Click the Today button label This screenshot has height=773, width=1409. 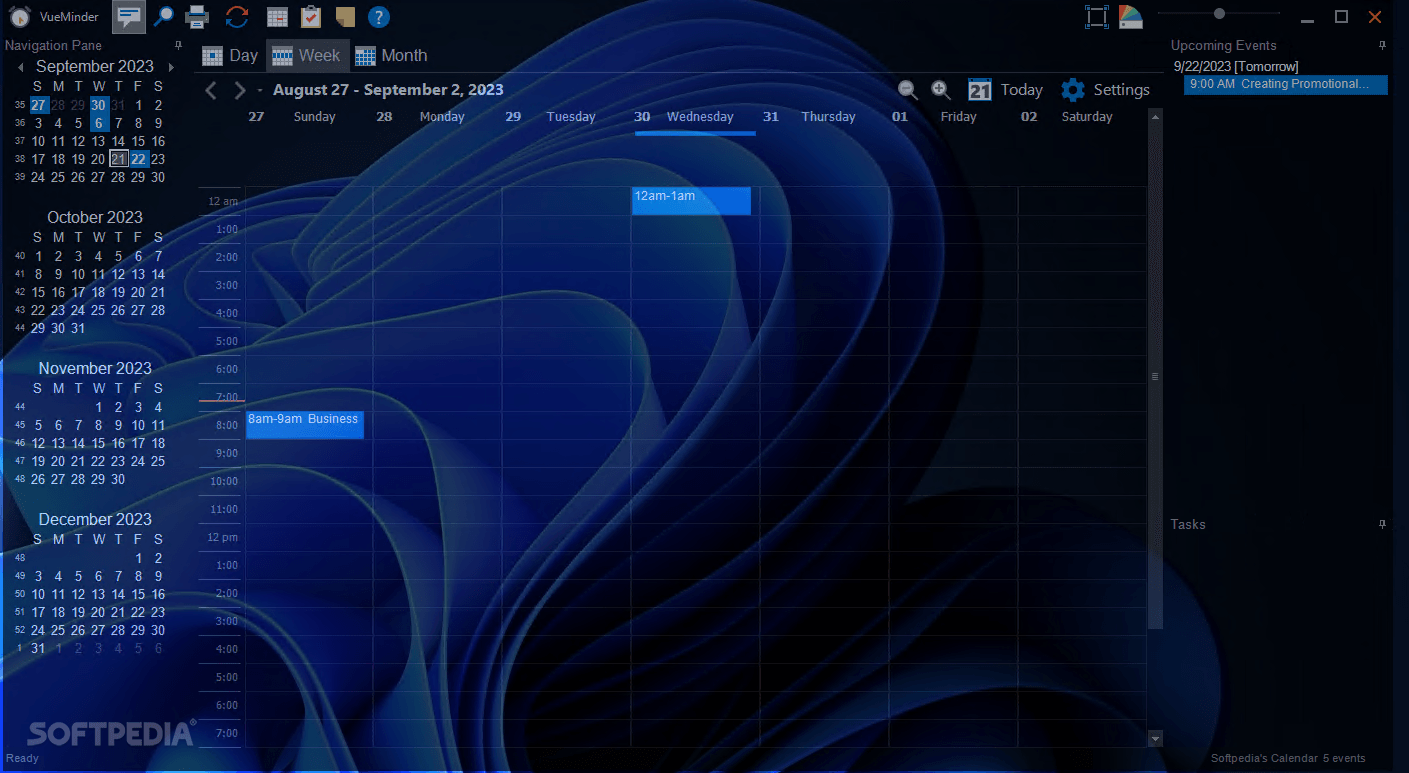click(x=1022, y=90)
